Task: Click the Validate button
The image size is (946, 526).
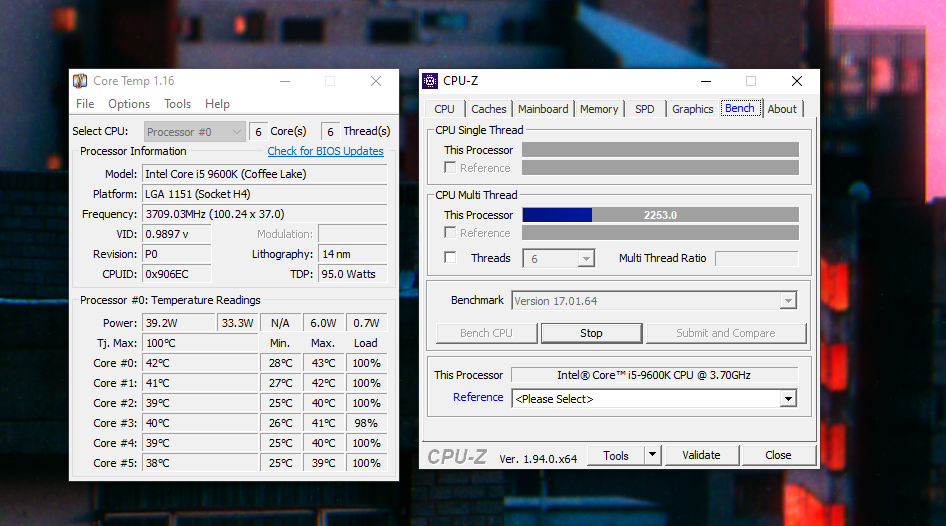Action: [x=702, y=455]
